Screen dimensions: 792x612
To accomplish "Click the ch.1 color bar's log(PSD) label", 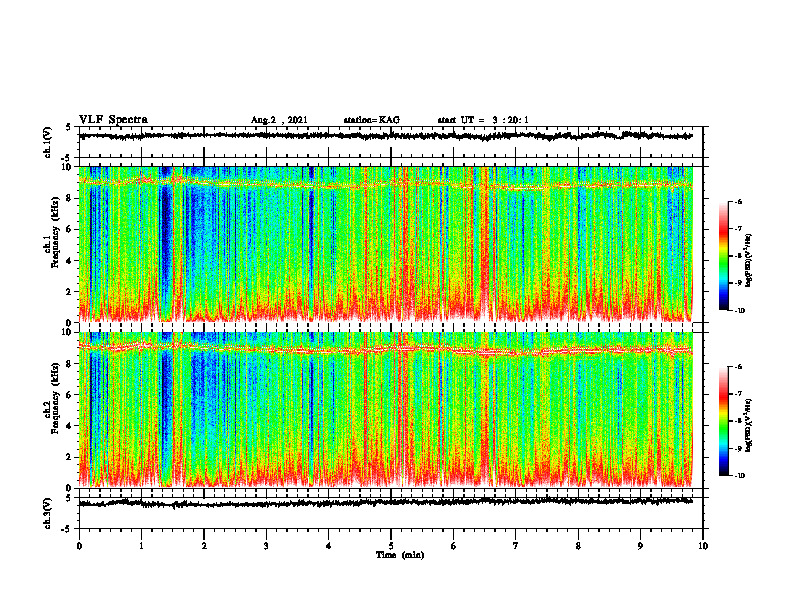I will (749, 260).
